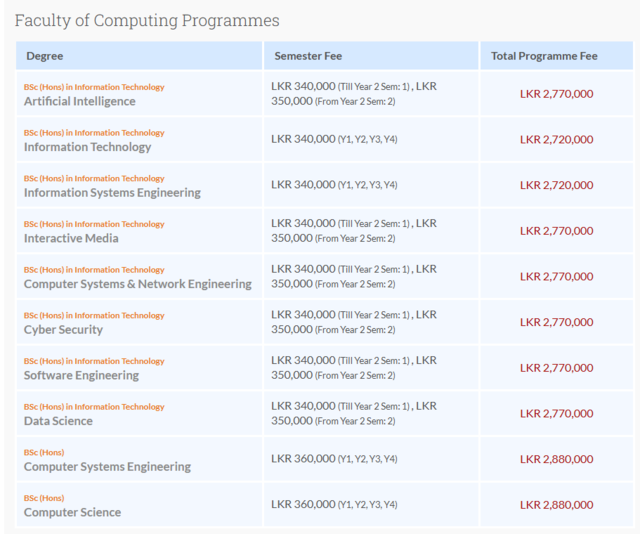640x534 pixels.
Task: Open the Cyber Security degree link
Action: (63, 329)
